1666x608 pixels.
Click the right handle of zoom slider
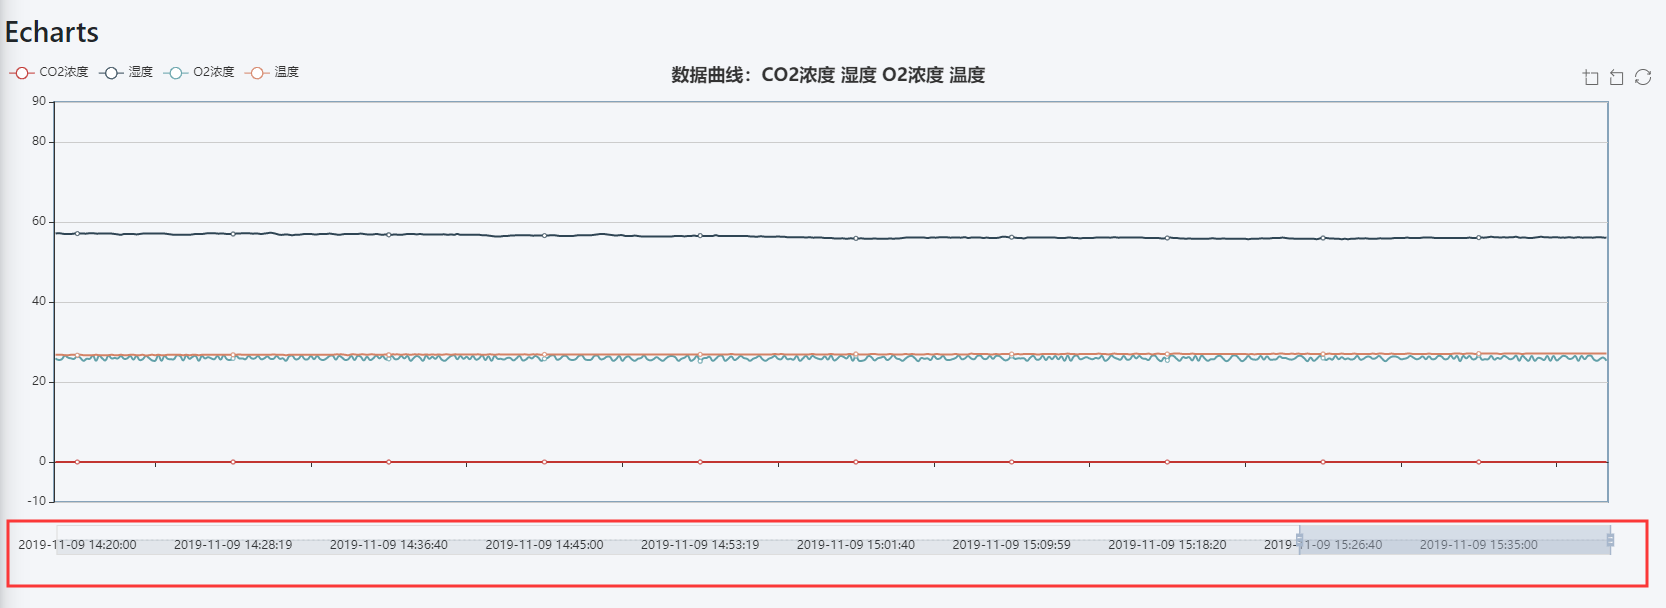1610,540
